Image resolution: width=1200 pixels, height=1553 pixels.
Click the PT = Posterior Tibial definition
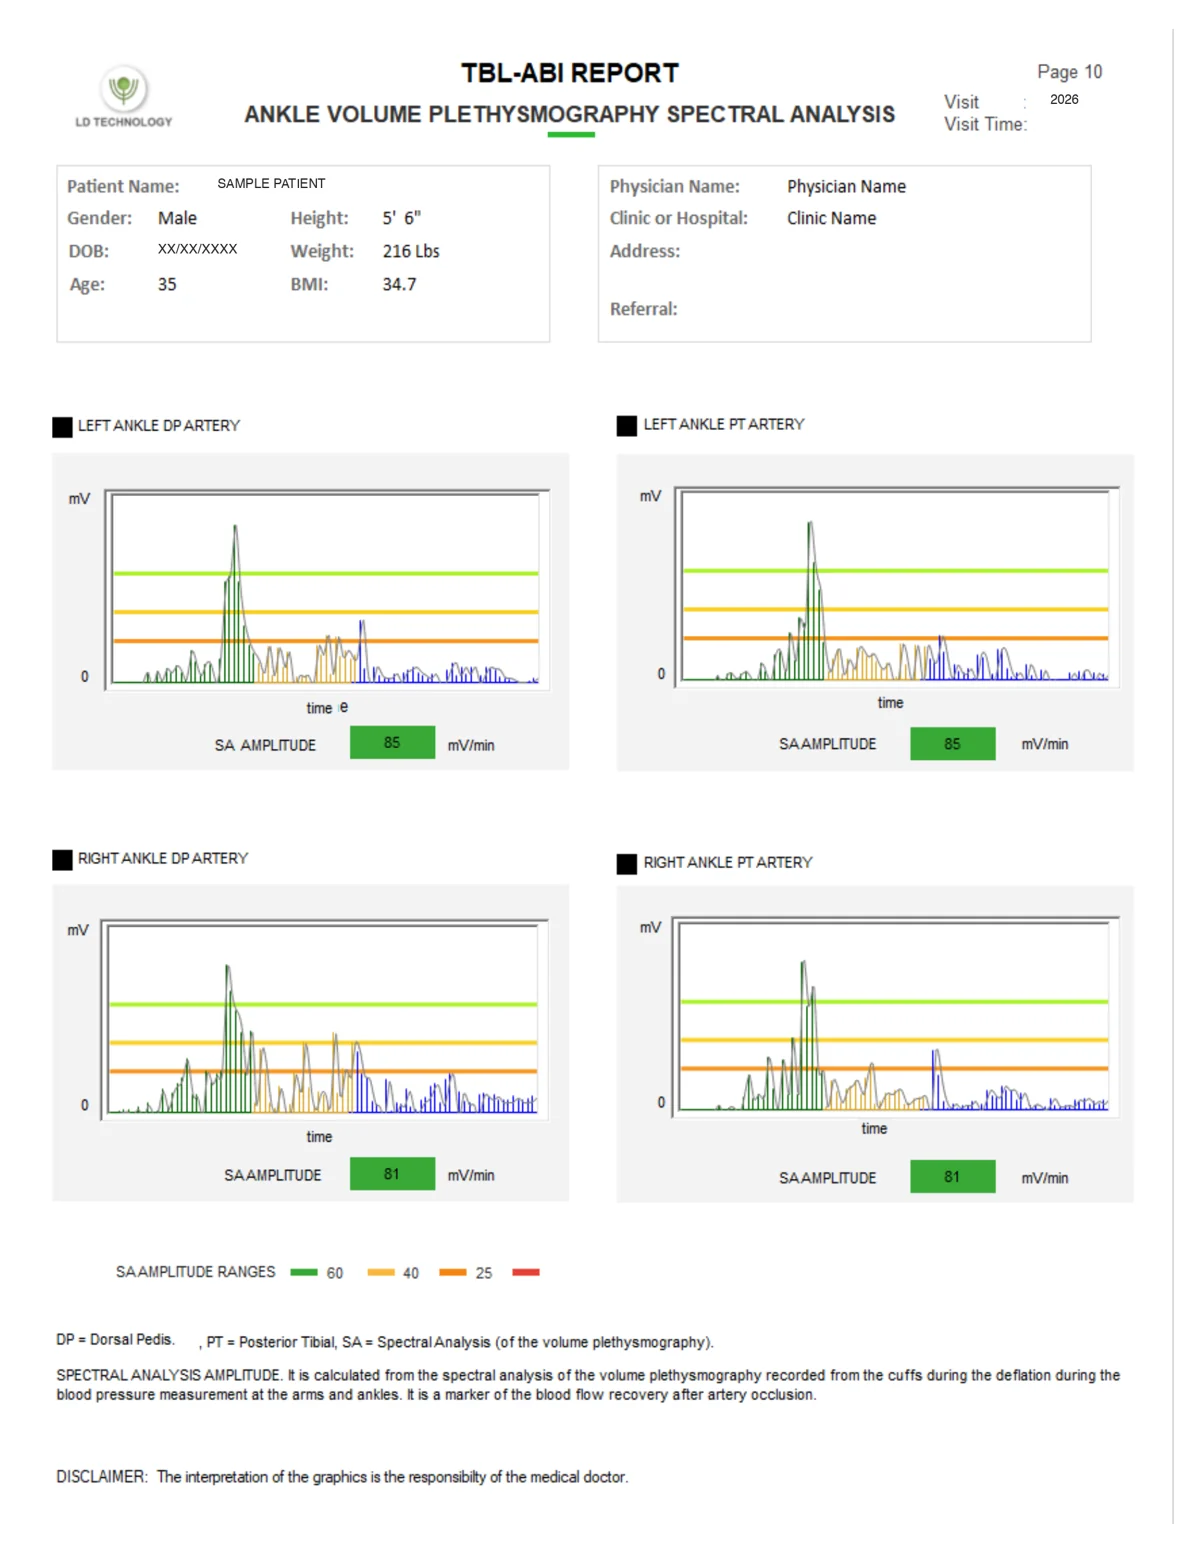[271, 1342]
